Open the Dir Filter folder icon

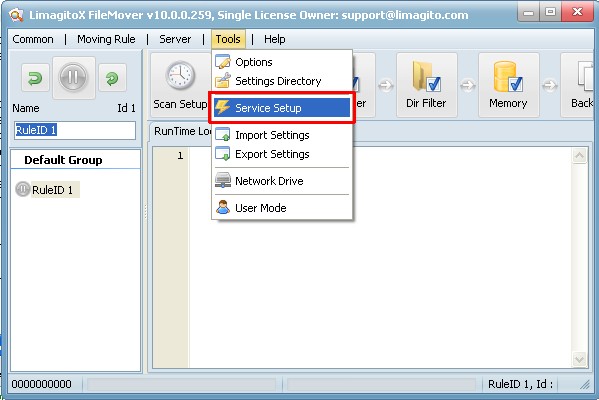(426, 78)
